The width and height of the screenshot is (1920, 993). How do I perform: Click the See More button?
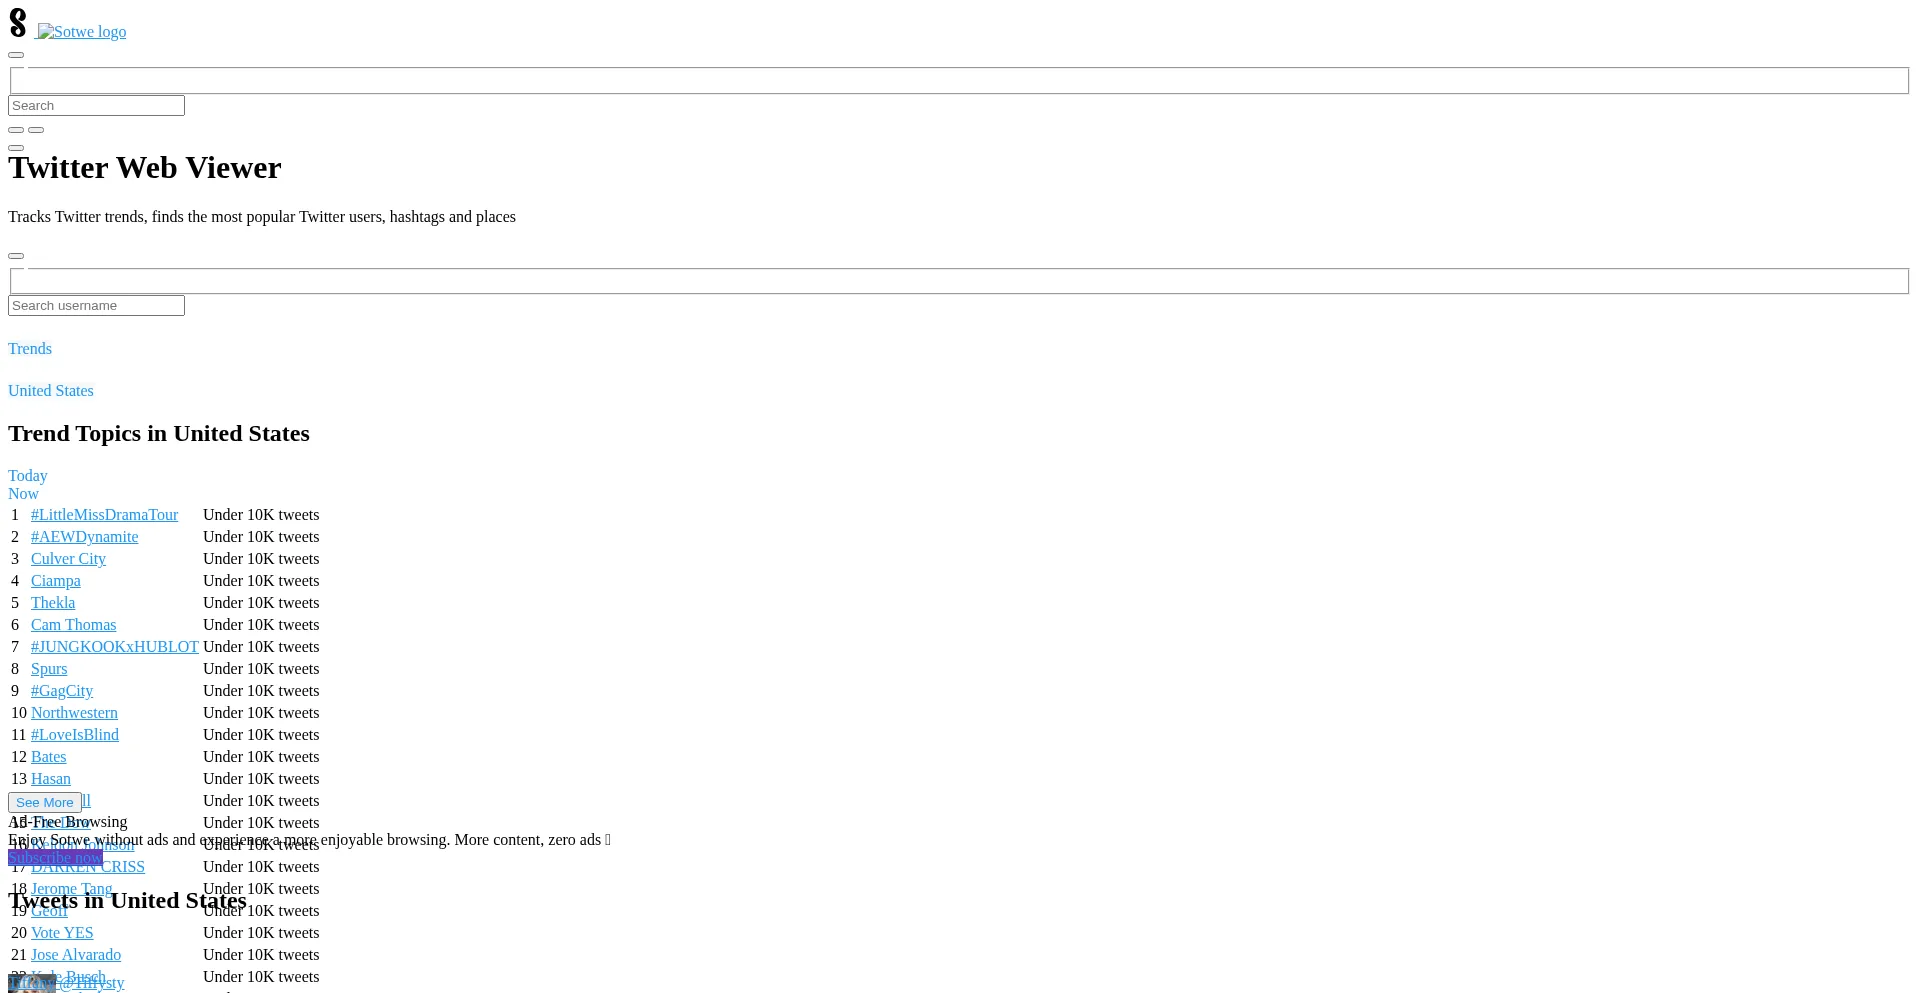45,803
